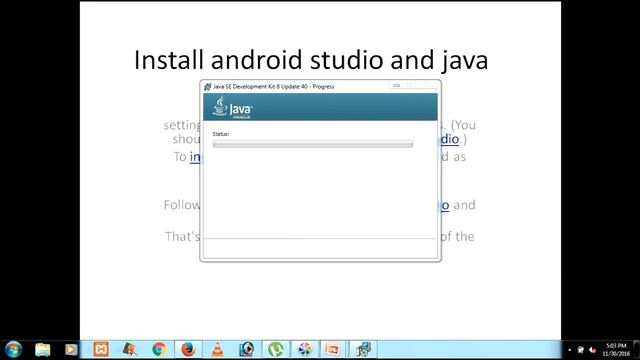Click the Java SE Development Kit title text
This screenshot has width=640, height=360.
273,87
